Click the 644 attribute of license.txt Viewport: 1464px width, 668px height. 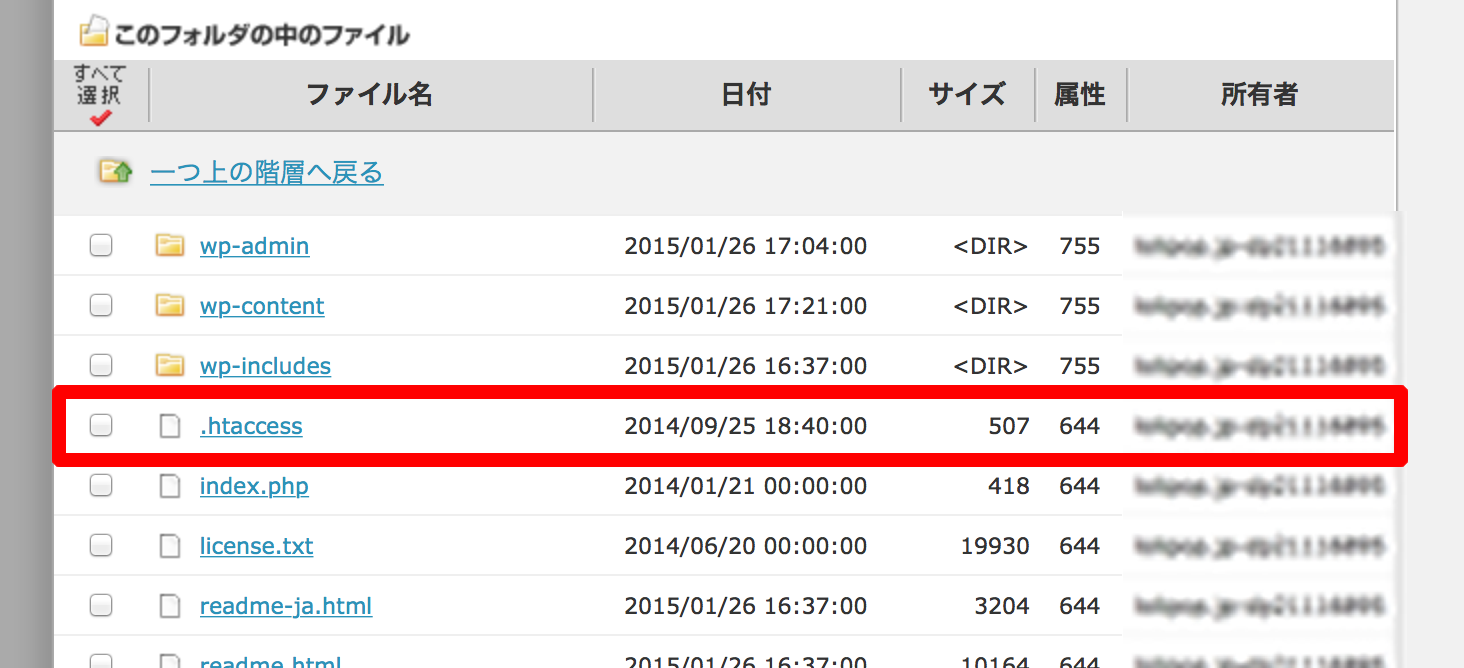[1080, 546]
